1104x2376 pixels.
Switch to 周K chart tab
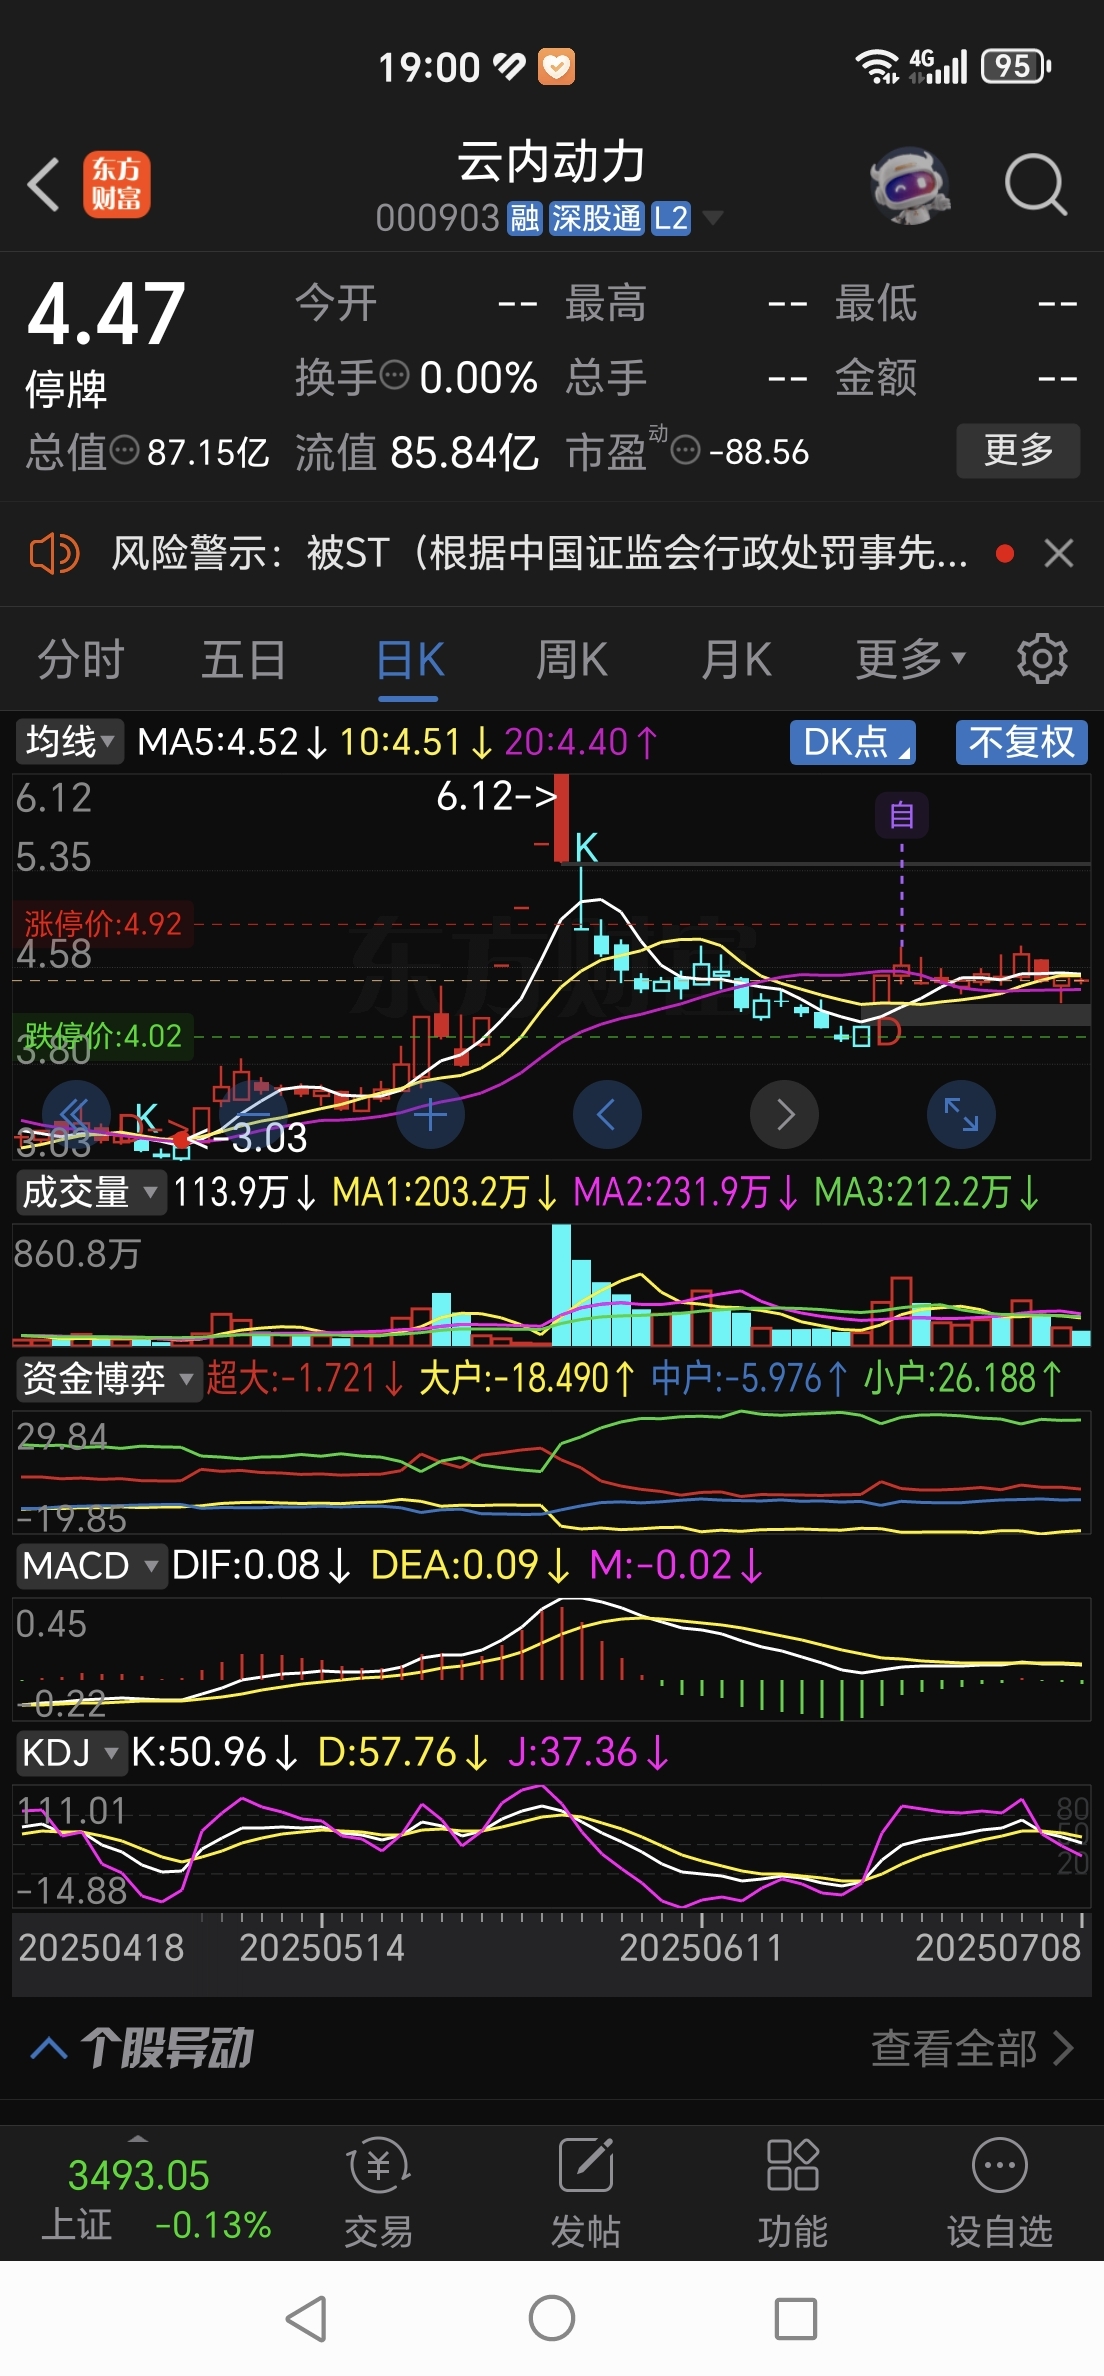pyautogui.click(x=572, y=660)
